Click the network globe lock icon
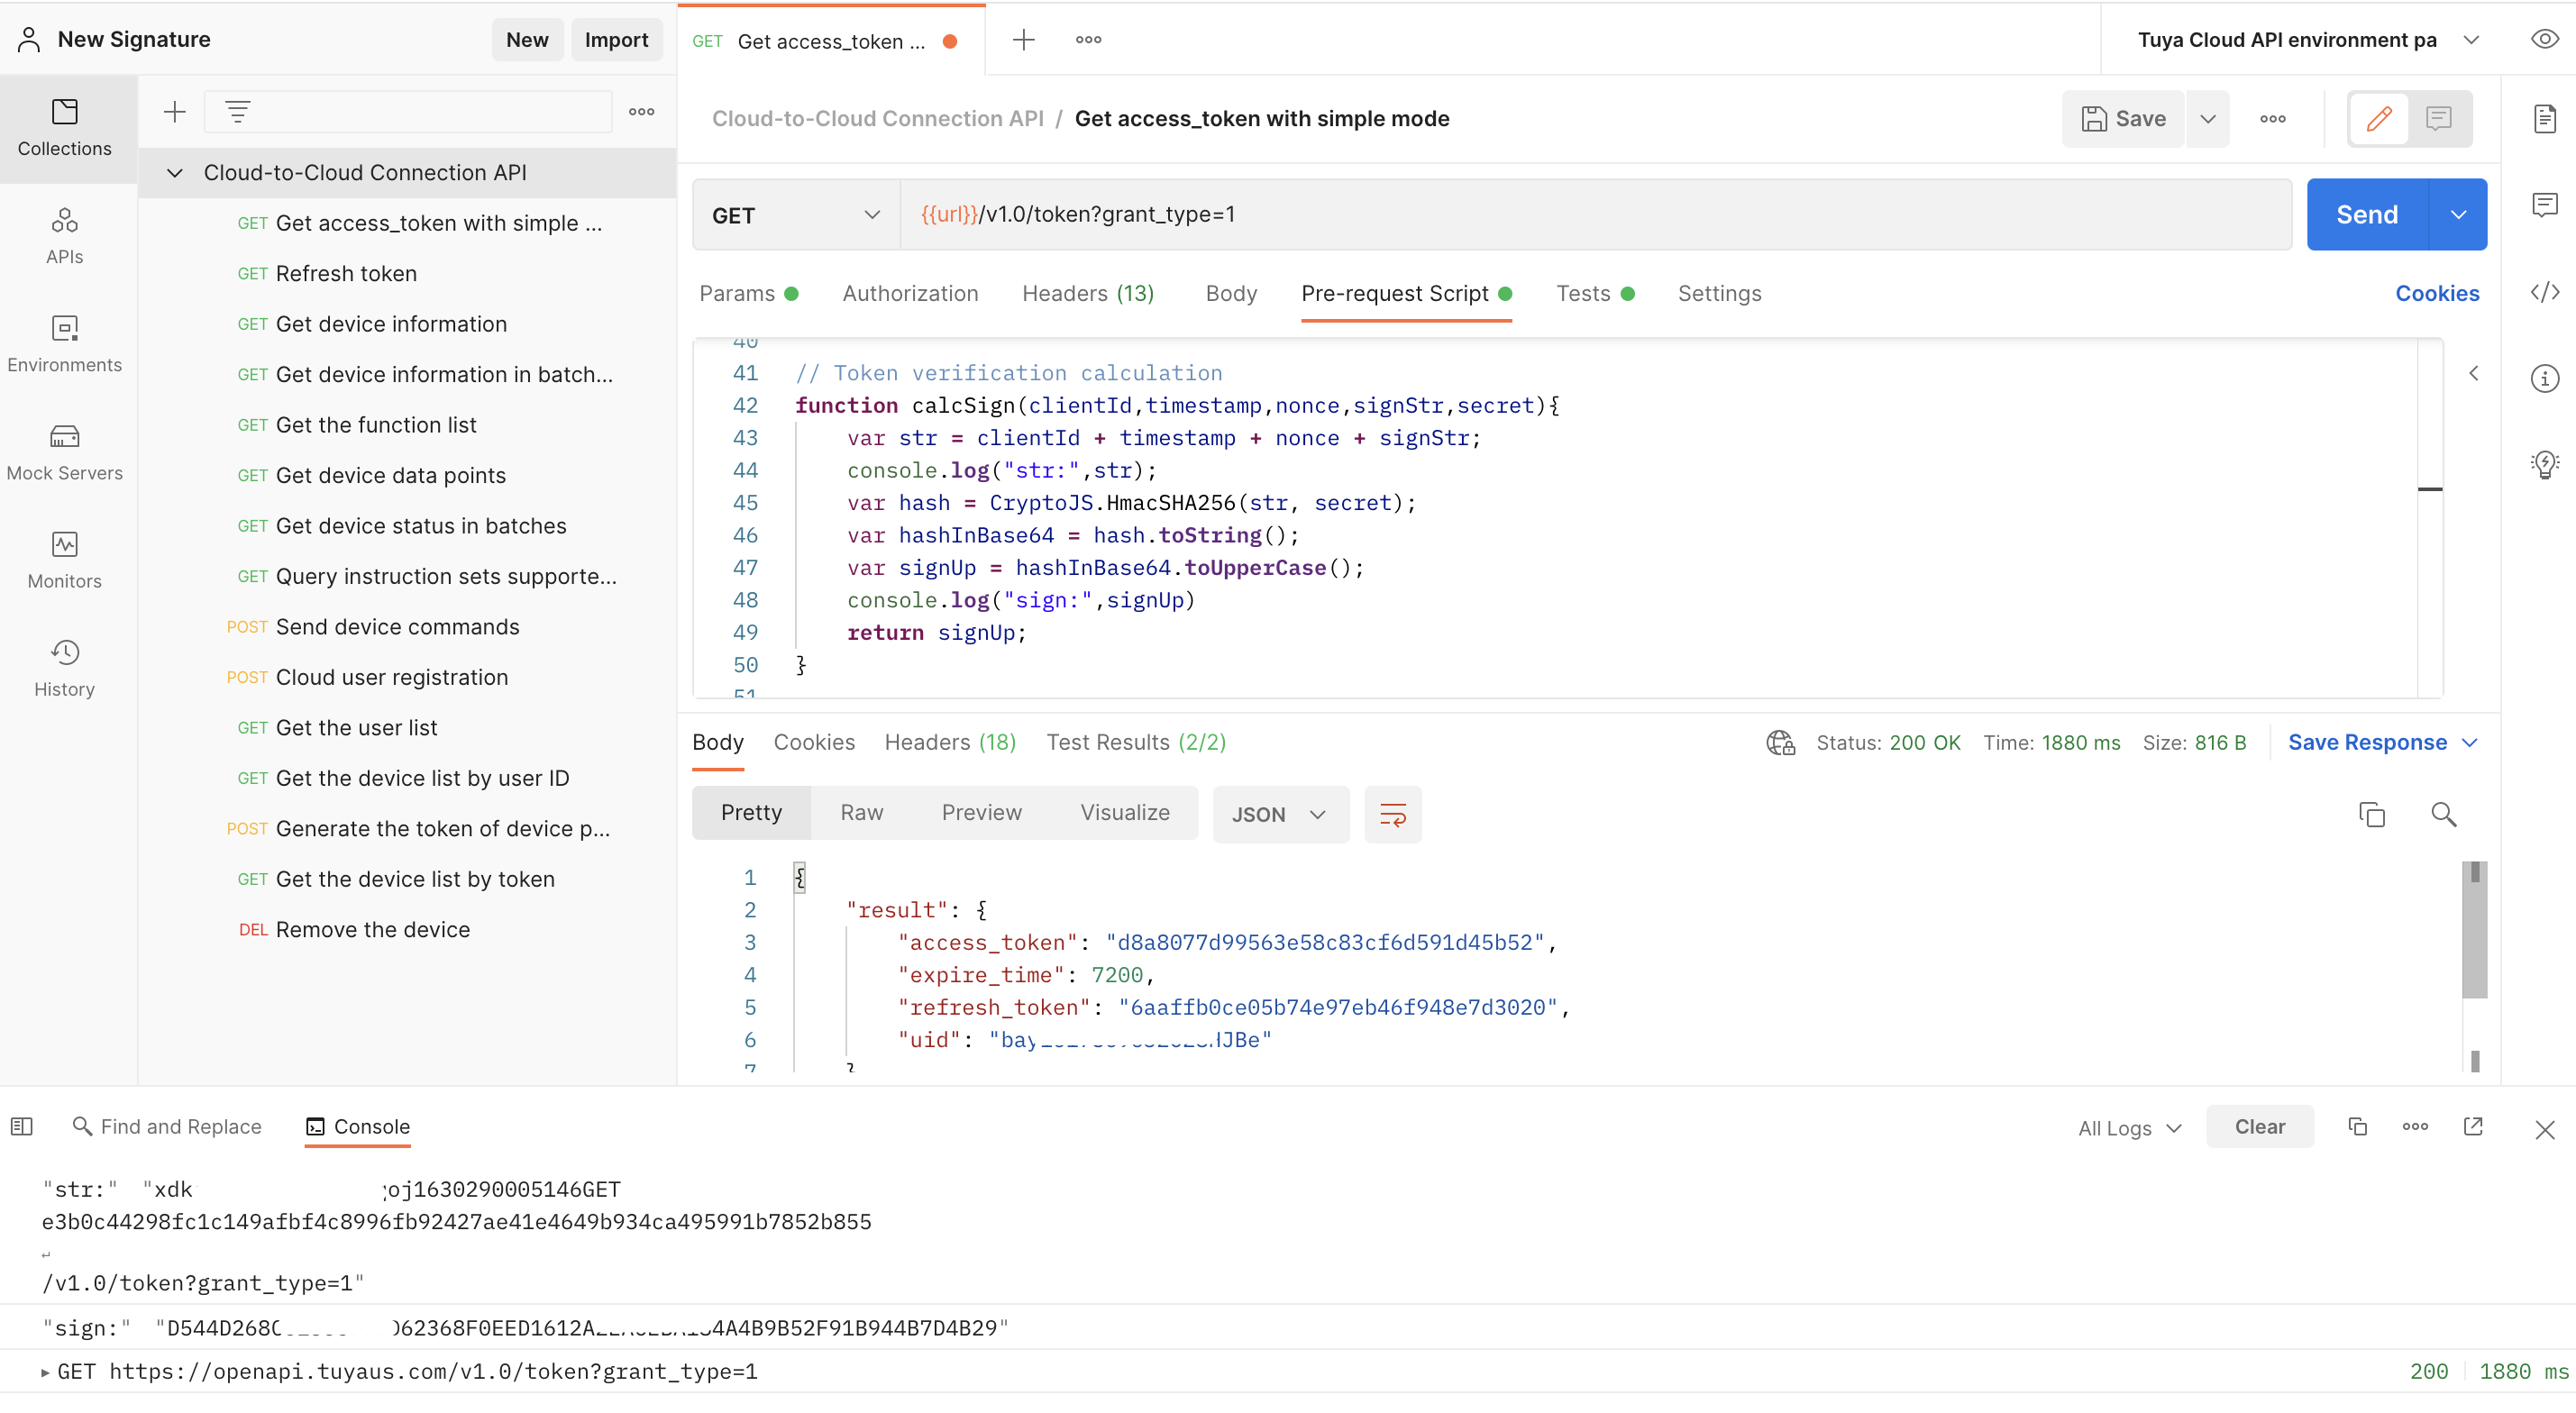This screenshot has width=2576, height=1413. 1780,743
